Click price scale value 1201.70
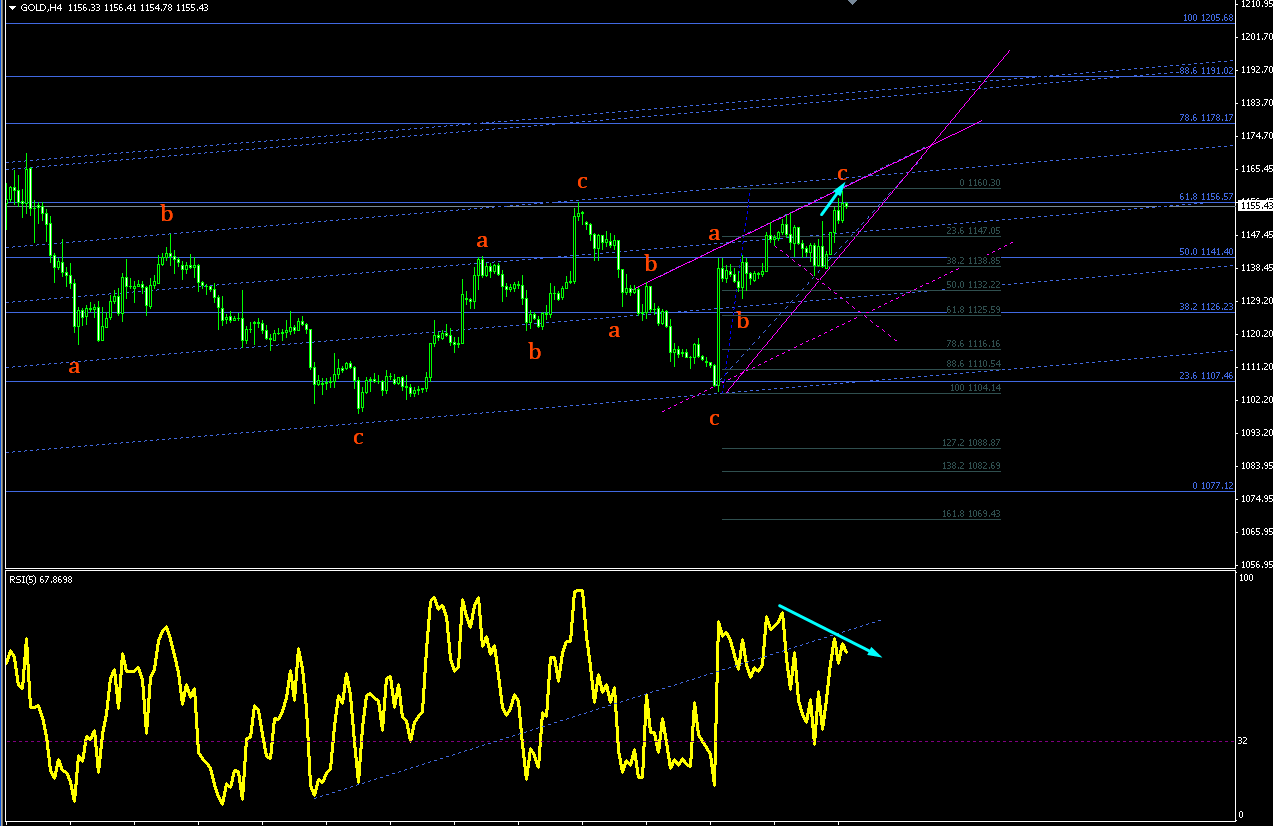The height and width of the screenshot is (826, 1273). click(x=1256, y=37)
